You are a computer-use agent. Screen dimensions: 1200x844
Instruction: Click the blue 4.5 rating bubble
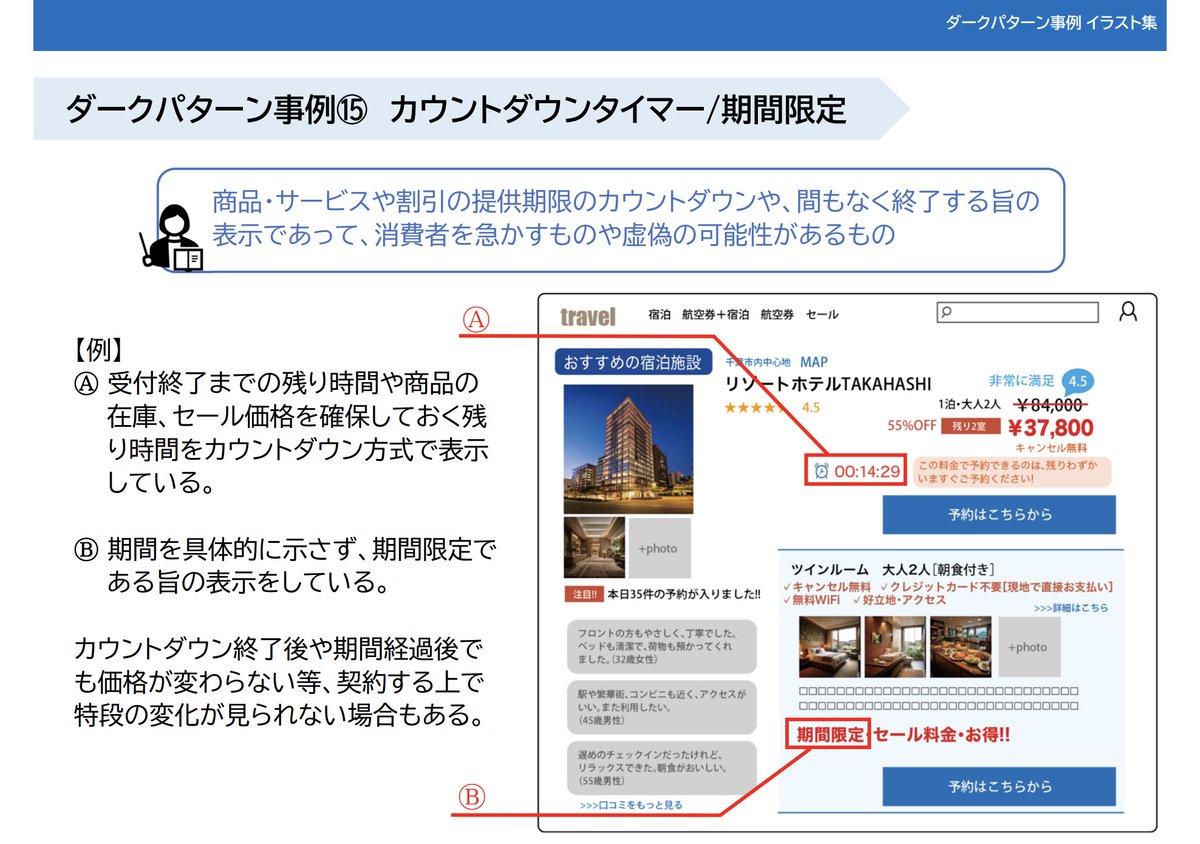click(x=1077, y=381)
